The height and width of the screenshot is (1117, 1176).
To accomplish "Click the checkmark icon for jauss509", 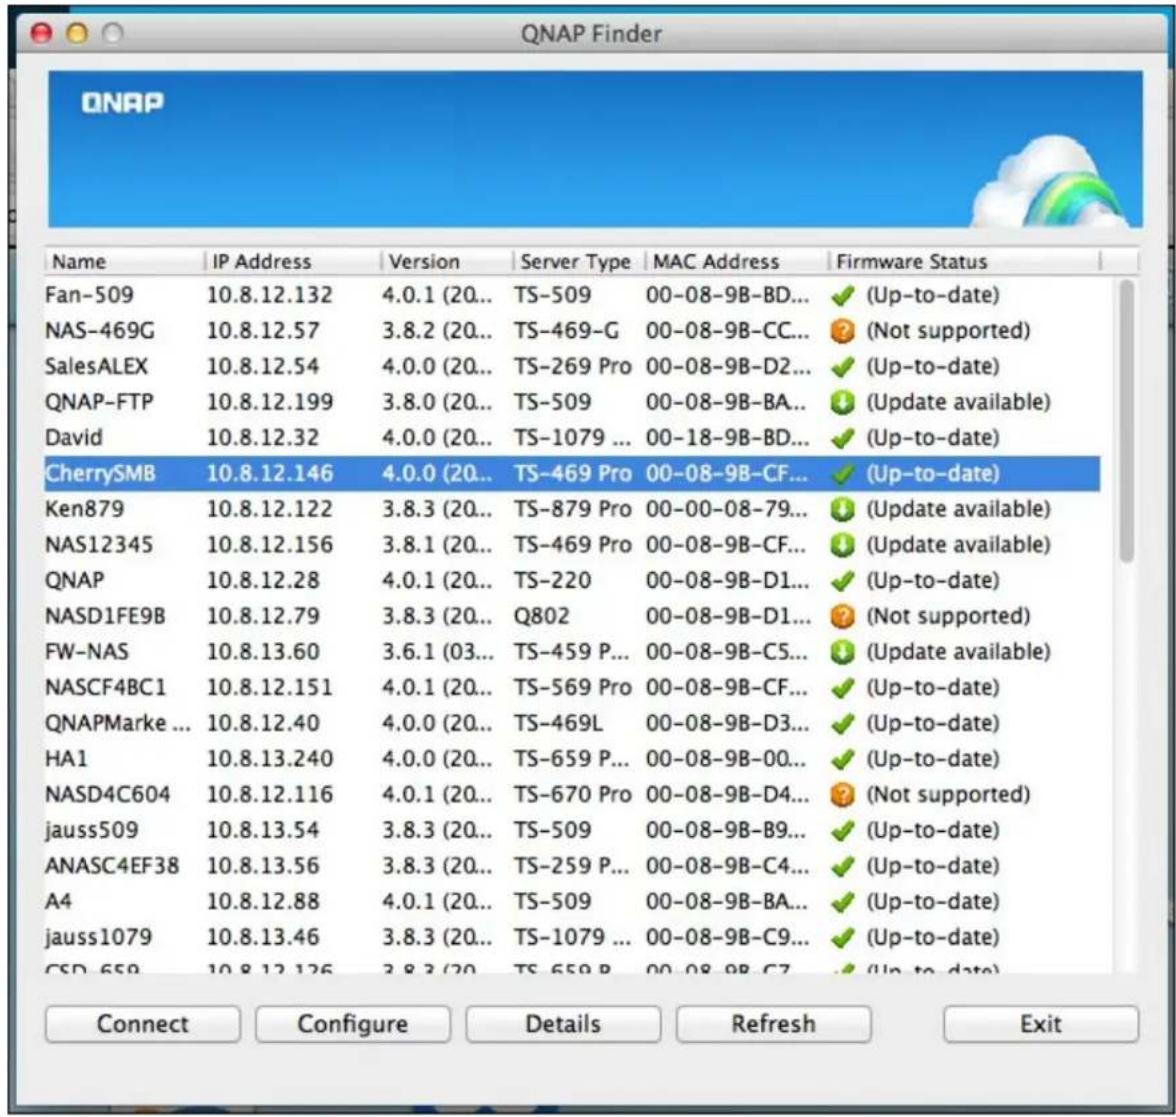I will (x=842, y=830).
